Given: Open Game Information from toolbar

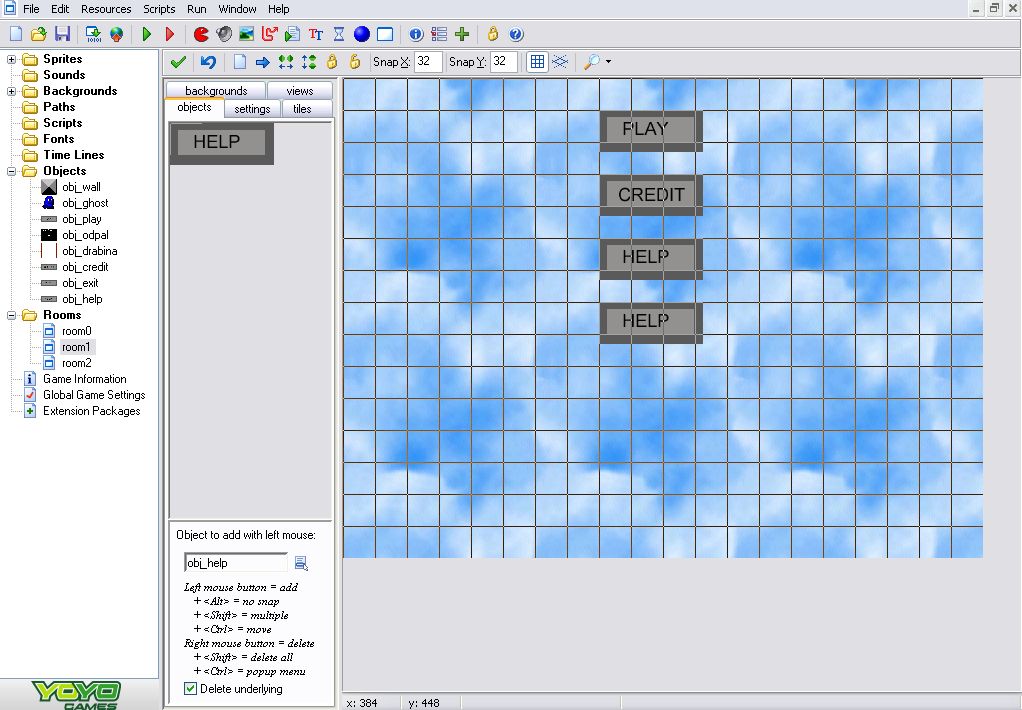Looking at the screenshot, I should [x=416, y=34].
